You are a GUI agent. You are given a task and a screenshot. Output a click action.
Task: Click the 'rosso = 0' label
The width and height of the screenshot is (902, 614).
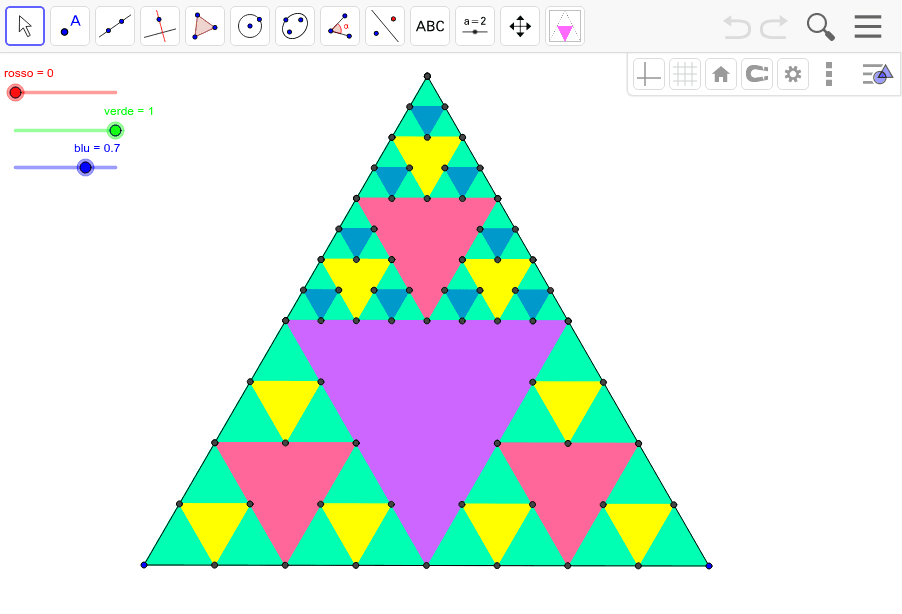pos(29,73)
